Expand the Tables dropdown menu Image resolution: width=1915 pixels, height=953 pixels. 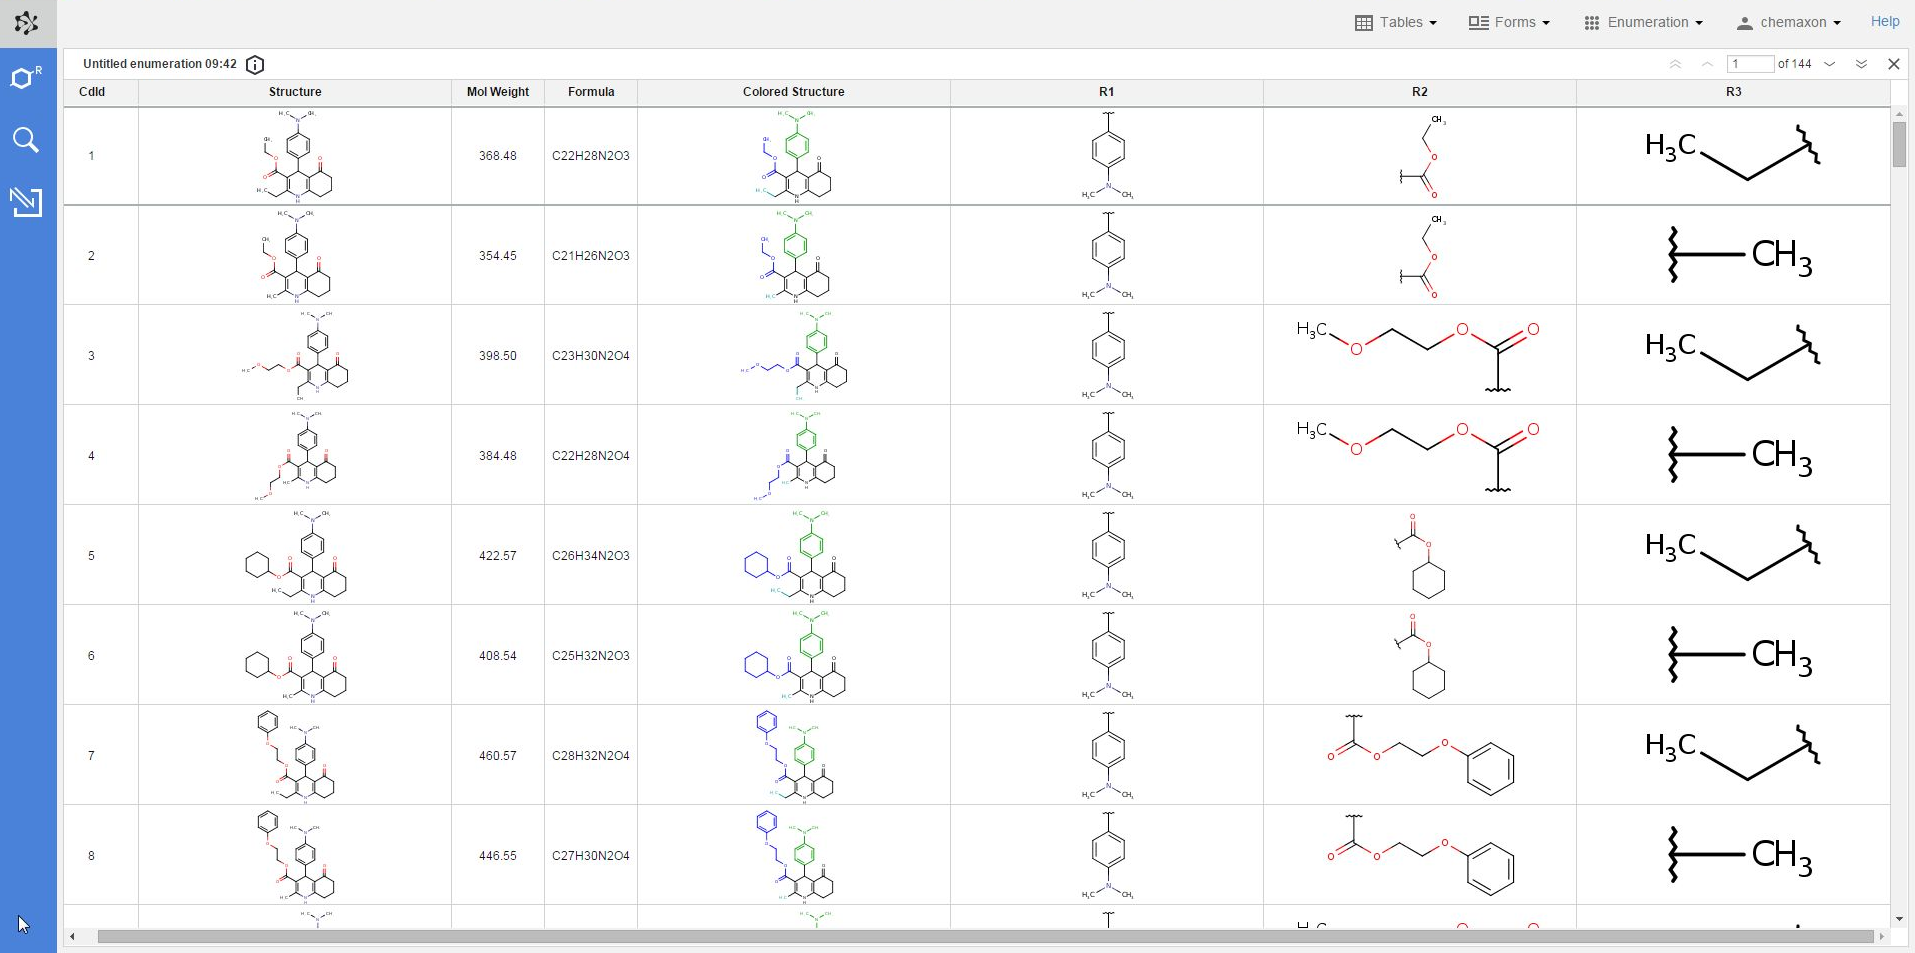click(1396, 22)
